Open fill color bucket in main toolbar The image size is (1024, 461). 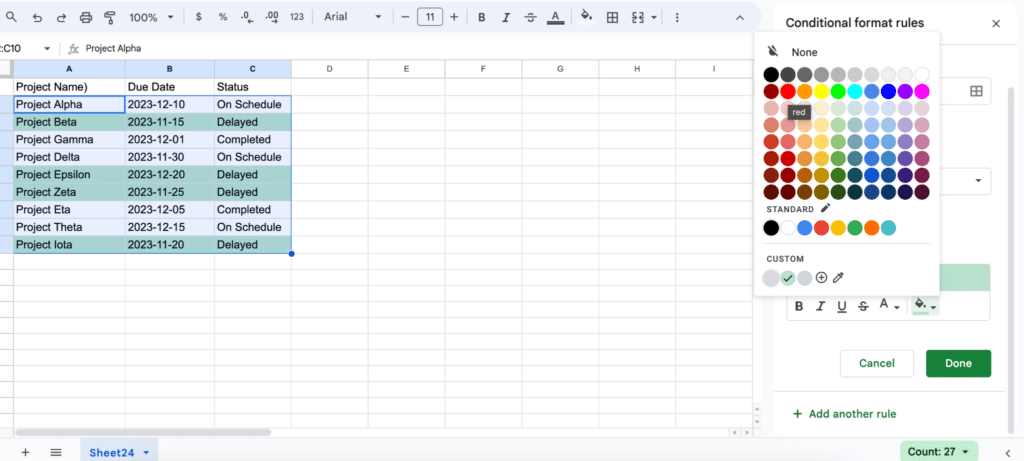pos(586,17)
